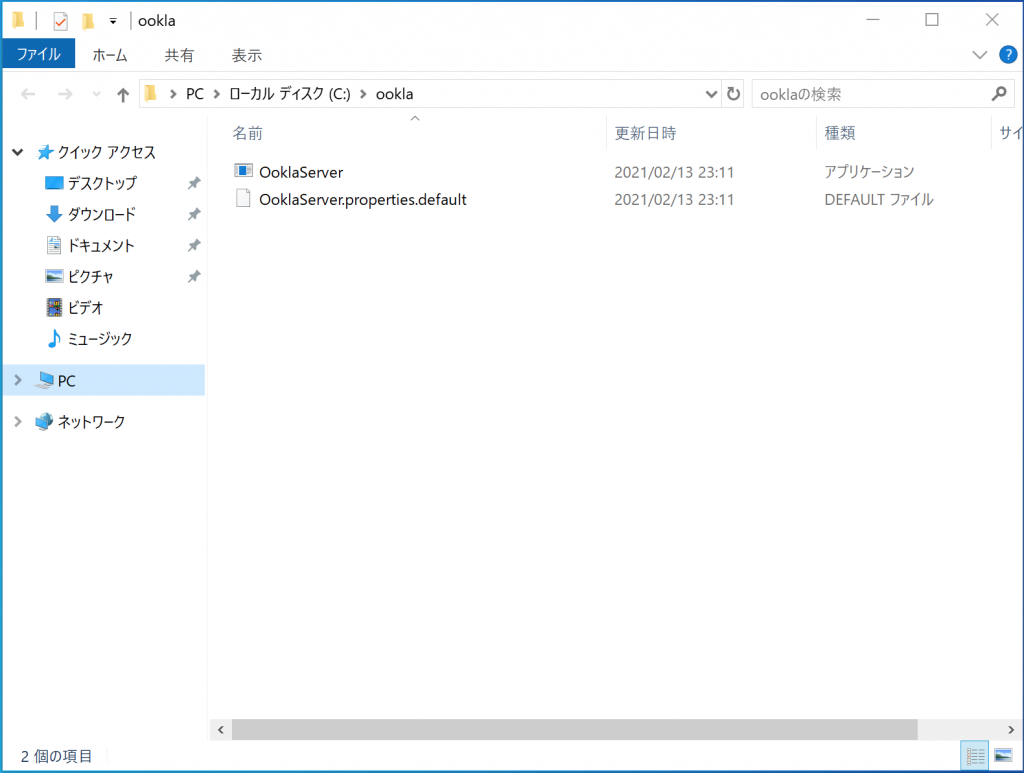Screen dimensions: 1024x773
Task: Sort by the 名前 column header
Action: pos(248,133)
